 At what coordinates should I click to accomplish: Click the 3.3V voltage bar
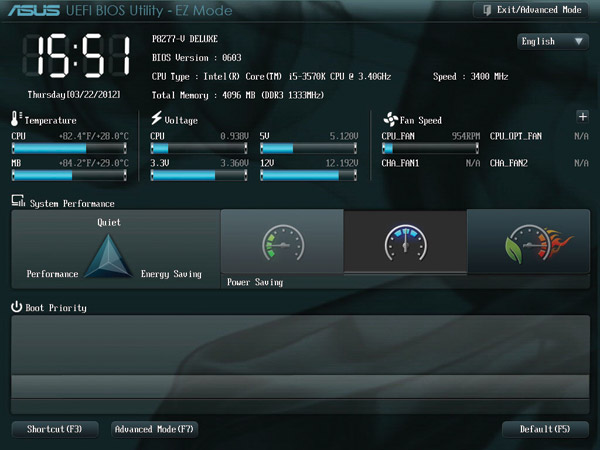coord(199,175)
